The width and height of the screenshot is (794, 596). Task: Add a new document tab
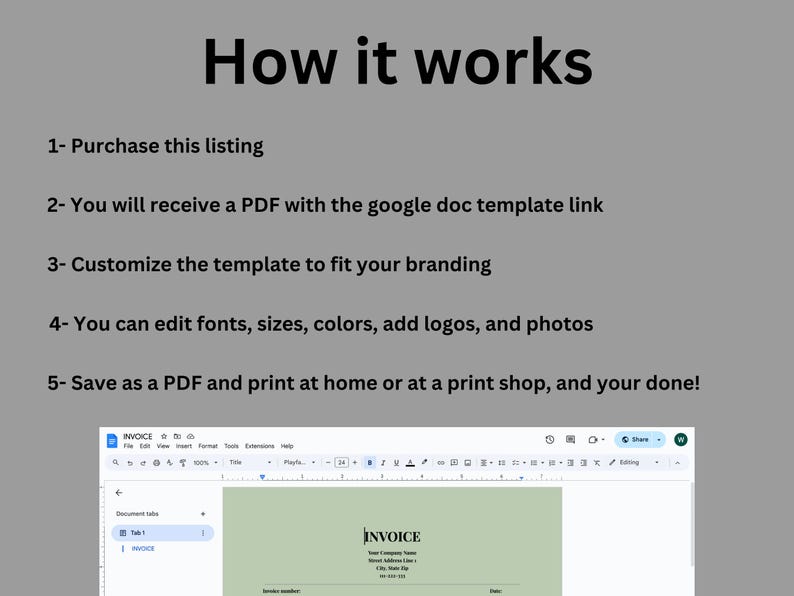coord(203,514)
